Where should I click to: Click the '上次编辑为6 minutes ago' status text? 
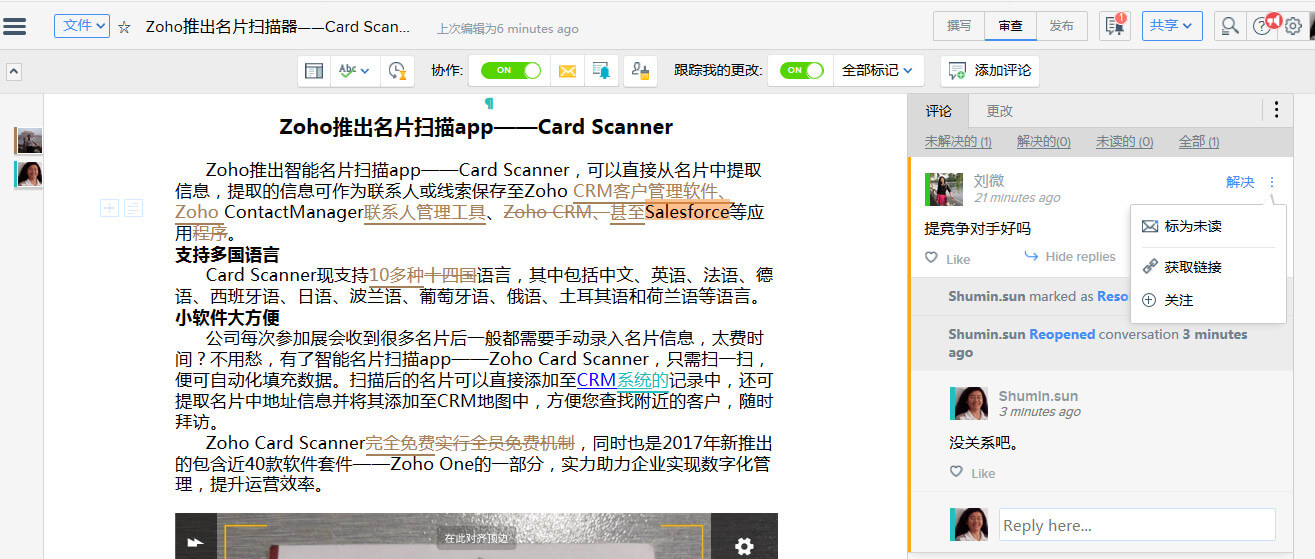click(x=508, y=29)
